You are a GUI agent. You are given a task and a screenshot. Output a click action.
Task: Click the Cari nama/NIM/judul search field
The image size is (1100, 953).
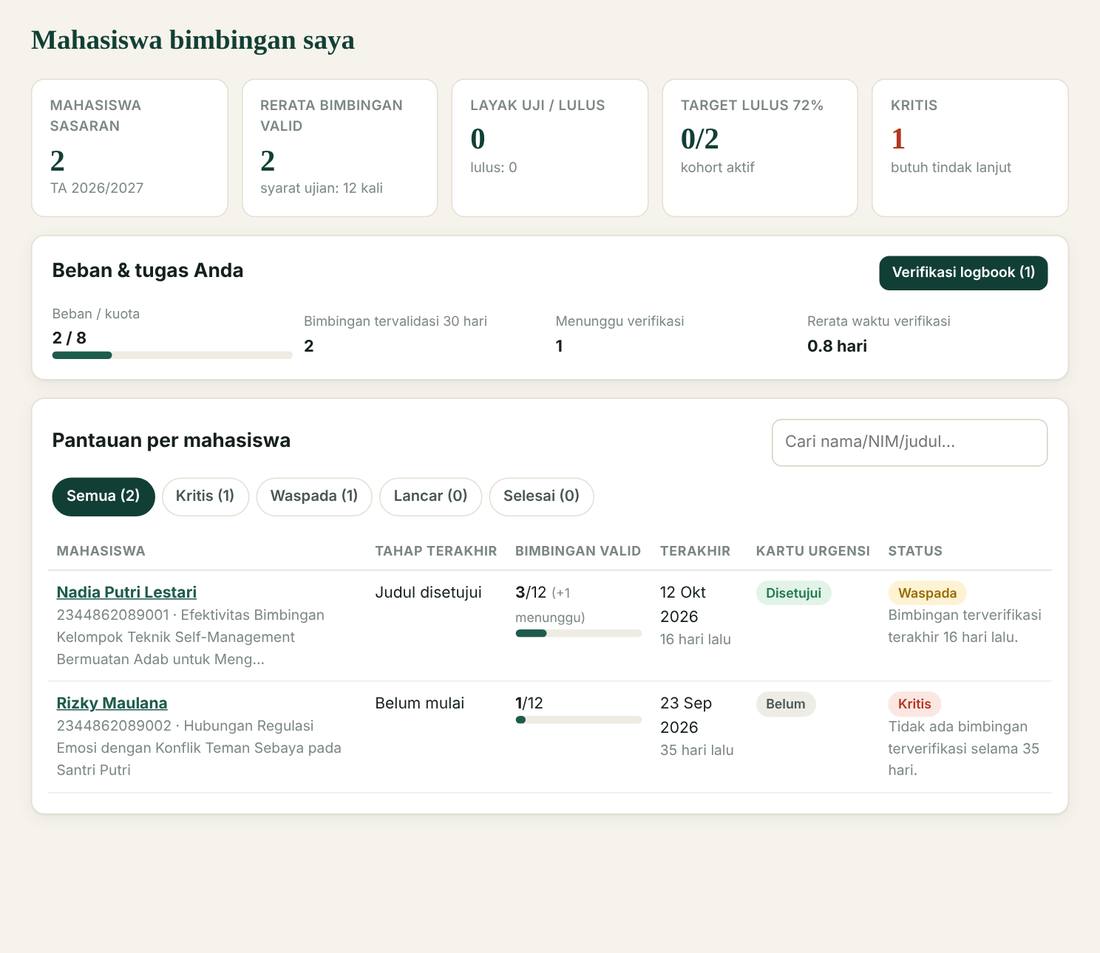tap(909, 442)
